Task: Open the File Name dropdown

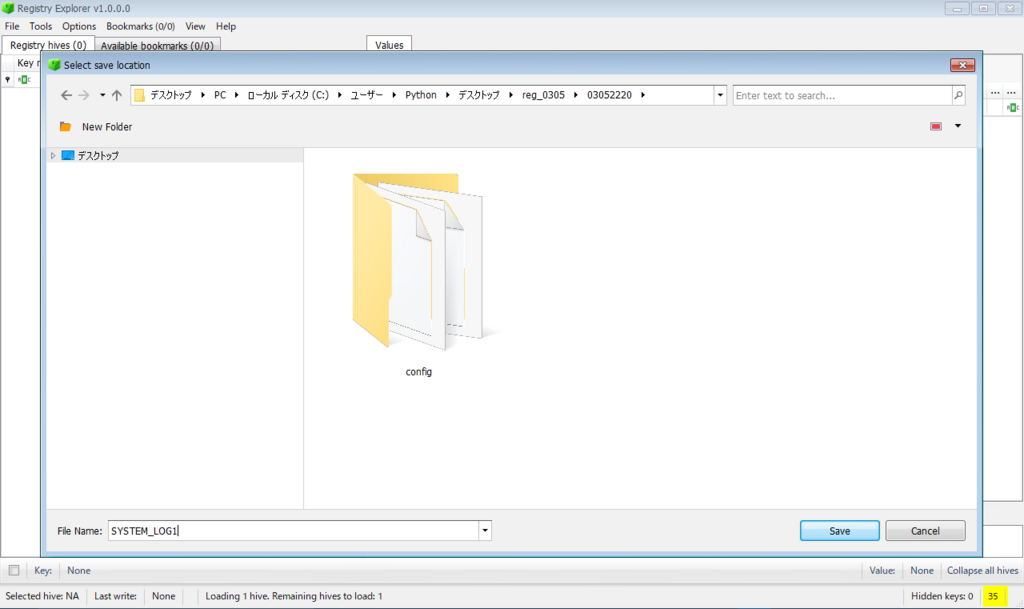Action: (x=485, y=531)
